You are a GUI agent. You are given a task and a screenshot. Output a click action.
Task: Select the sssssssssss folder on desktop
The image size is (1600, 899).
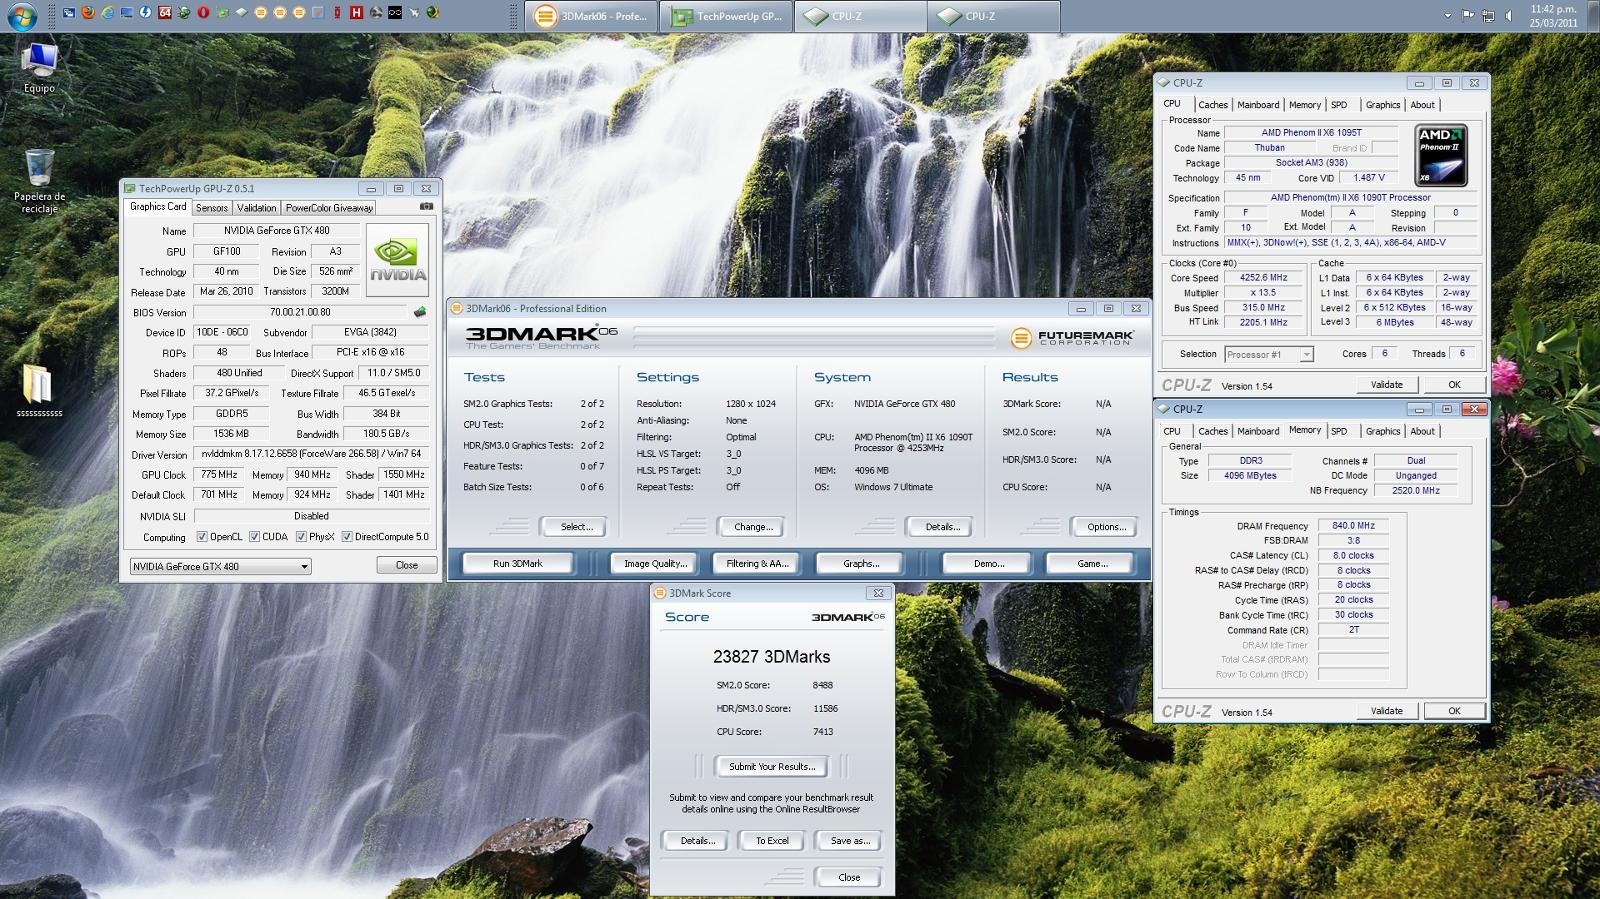click(x=39, y=391)
